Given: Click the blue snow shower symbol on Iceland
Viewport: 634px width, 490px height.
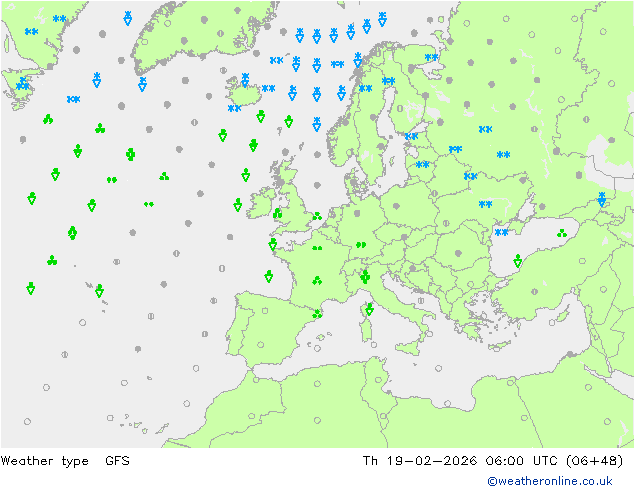Looking at the screenshot, I should click(x=245, y=80).
